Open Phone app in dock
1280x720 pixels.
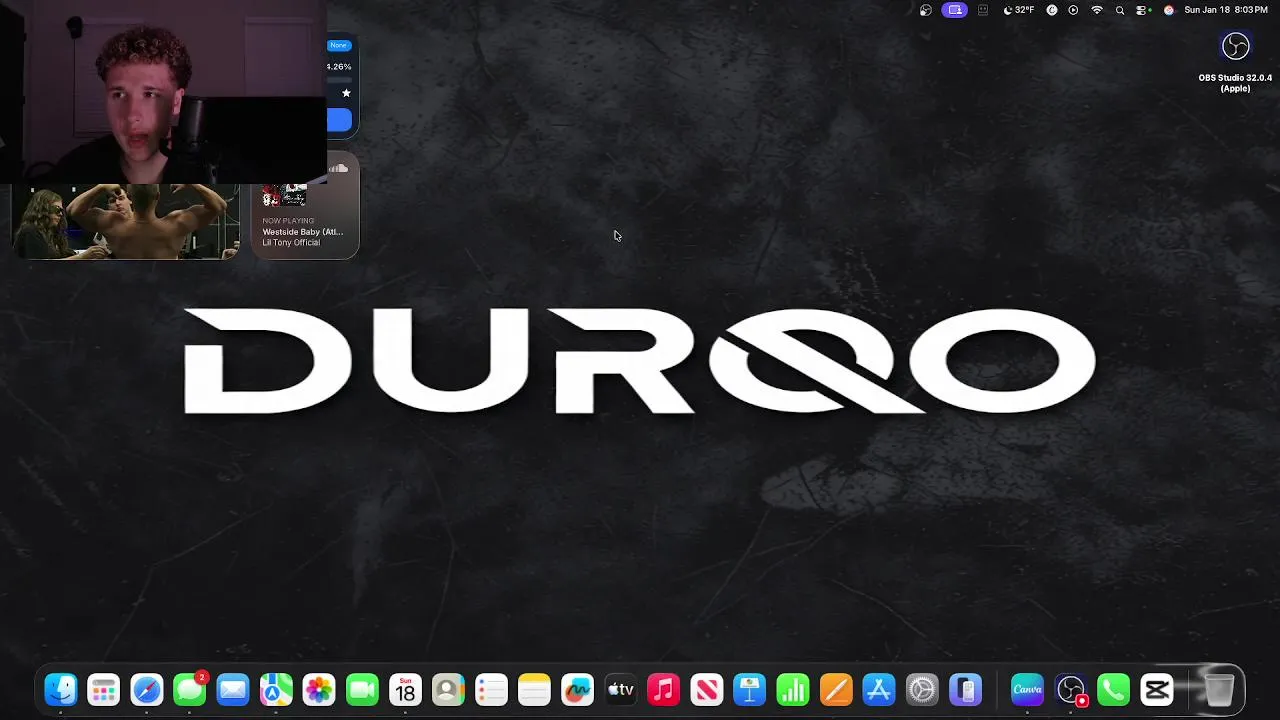1113,690
